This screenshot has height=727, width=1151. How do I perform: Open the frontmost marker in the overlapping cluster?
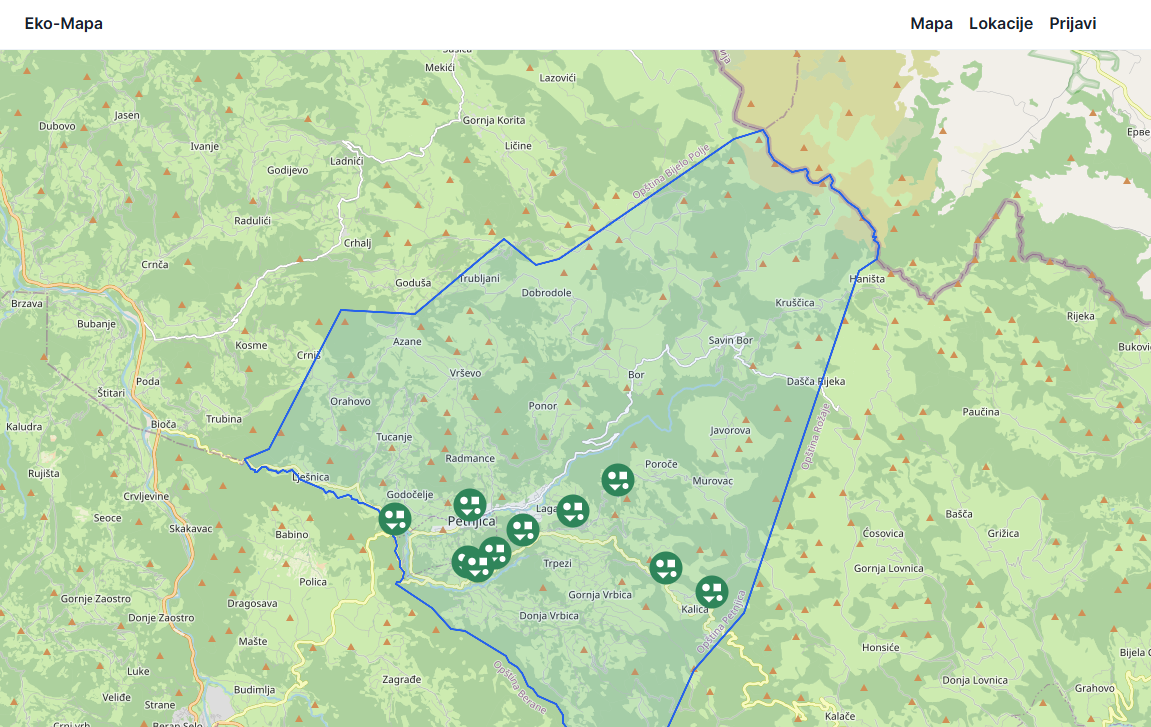[x=478, y=566]
